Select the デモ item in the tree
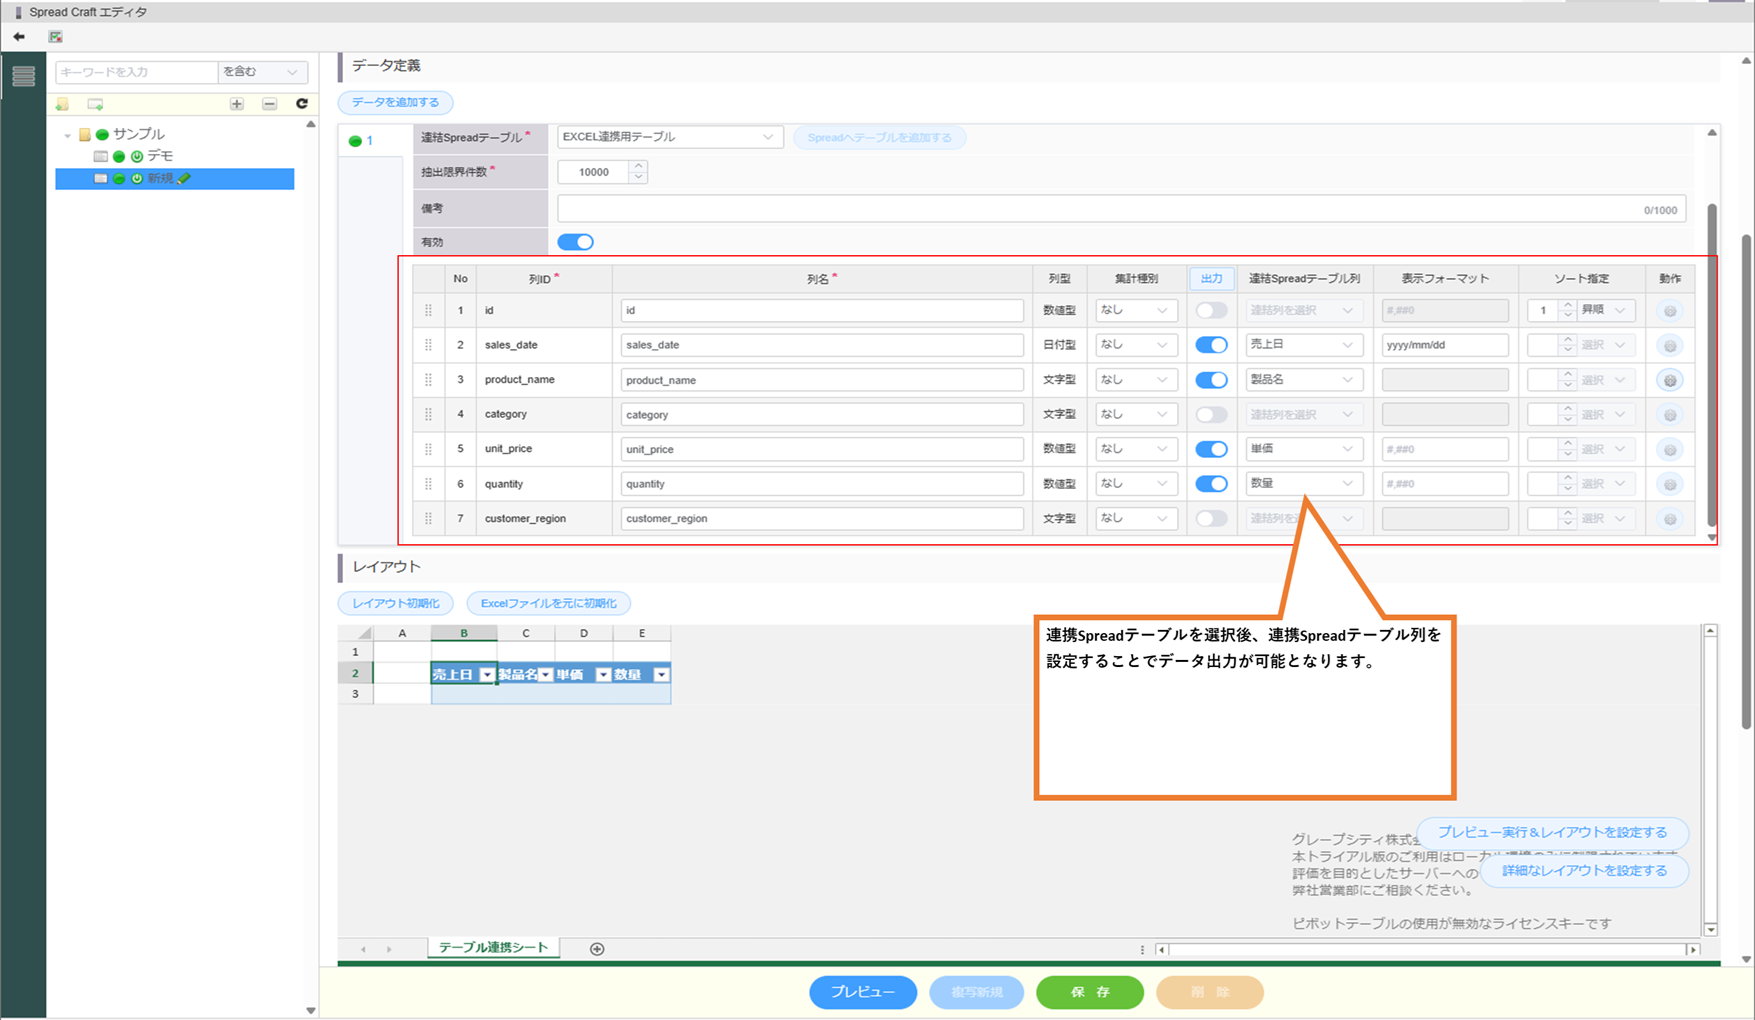The image size is (1755, 1020). [160, 156]
